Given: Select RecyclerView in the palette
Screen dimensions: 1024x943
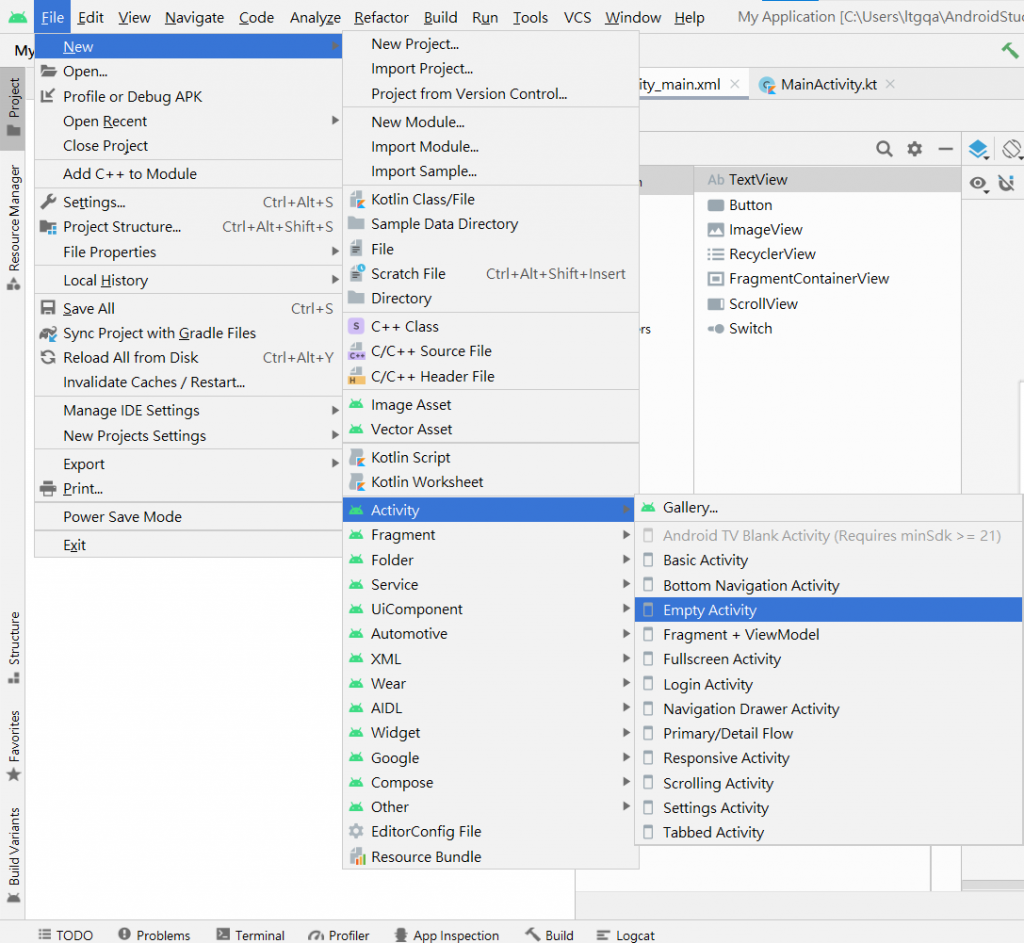Looking at the screenshot, I should pyautogui.click(x=827, y=254).
